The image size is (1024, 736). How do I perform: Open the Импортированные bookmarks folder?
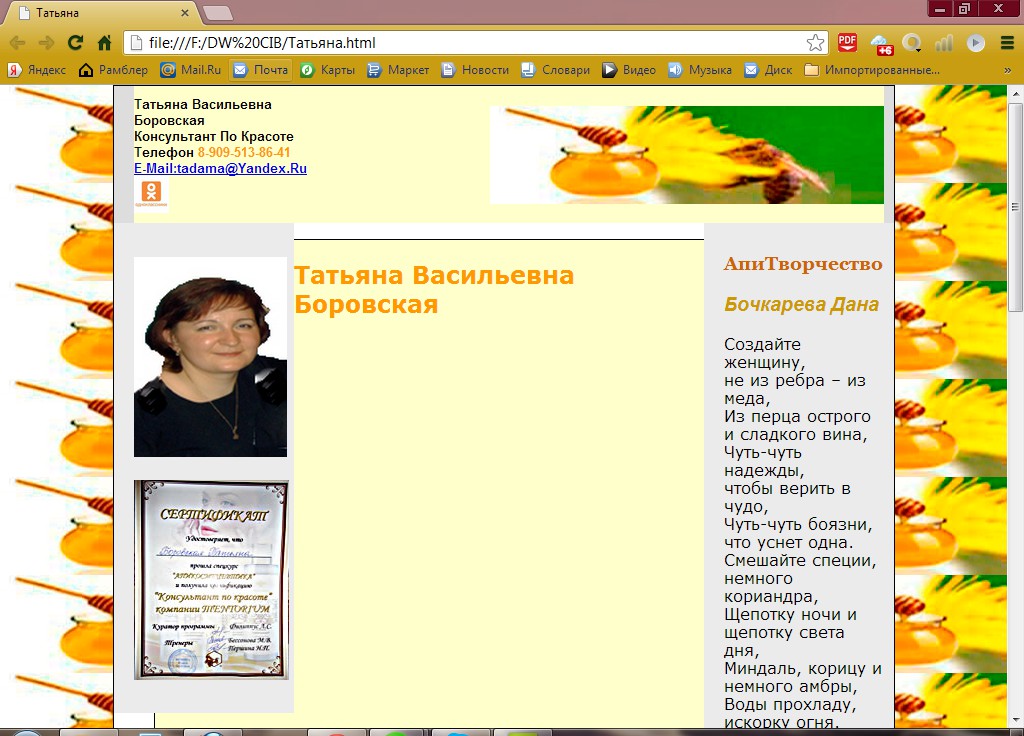coord(872,70)
